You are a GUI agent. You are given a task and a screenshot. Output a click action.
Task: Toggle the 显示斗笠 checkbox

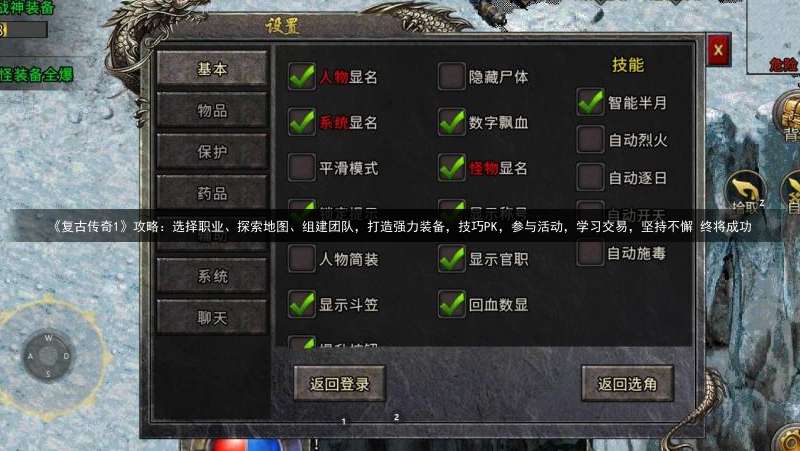coord(302,304)
